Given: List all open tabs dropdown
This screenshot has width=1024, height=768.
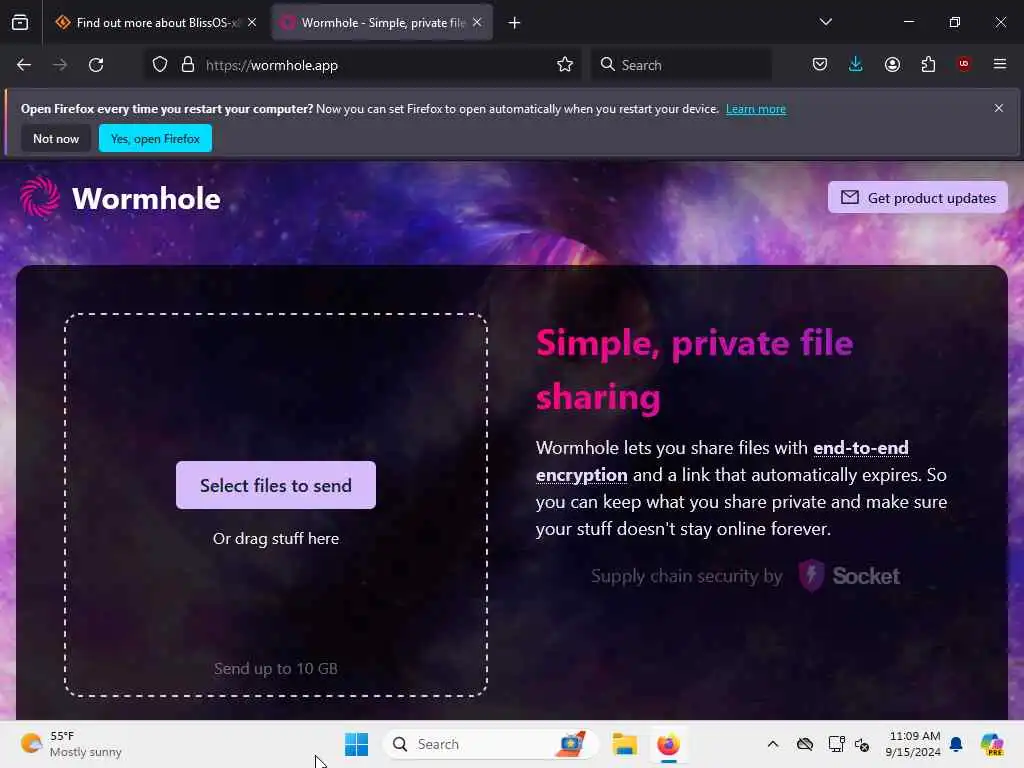Looking at the screenshot, I should pos(825,22).
